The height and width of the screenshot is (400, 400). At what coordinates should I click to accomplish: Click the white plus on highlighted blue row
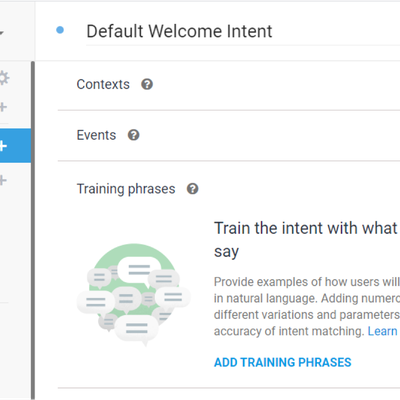3,146
